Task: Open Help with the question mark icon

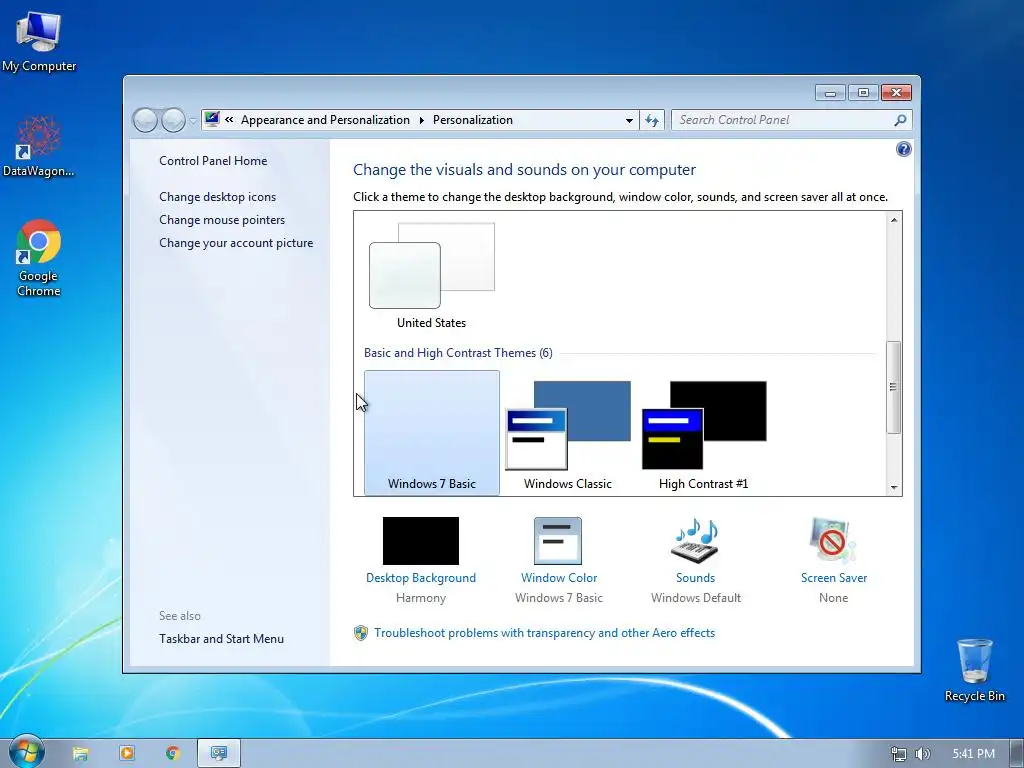Action: [x=903, y=150]
